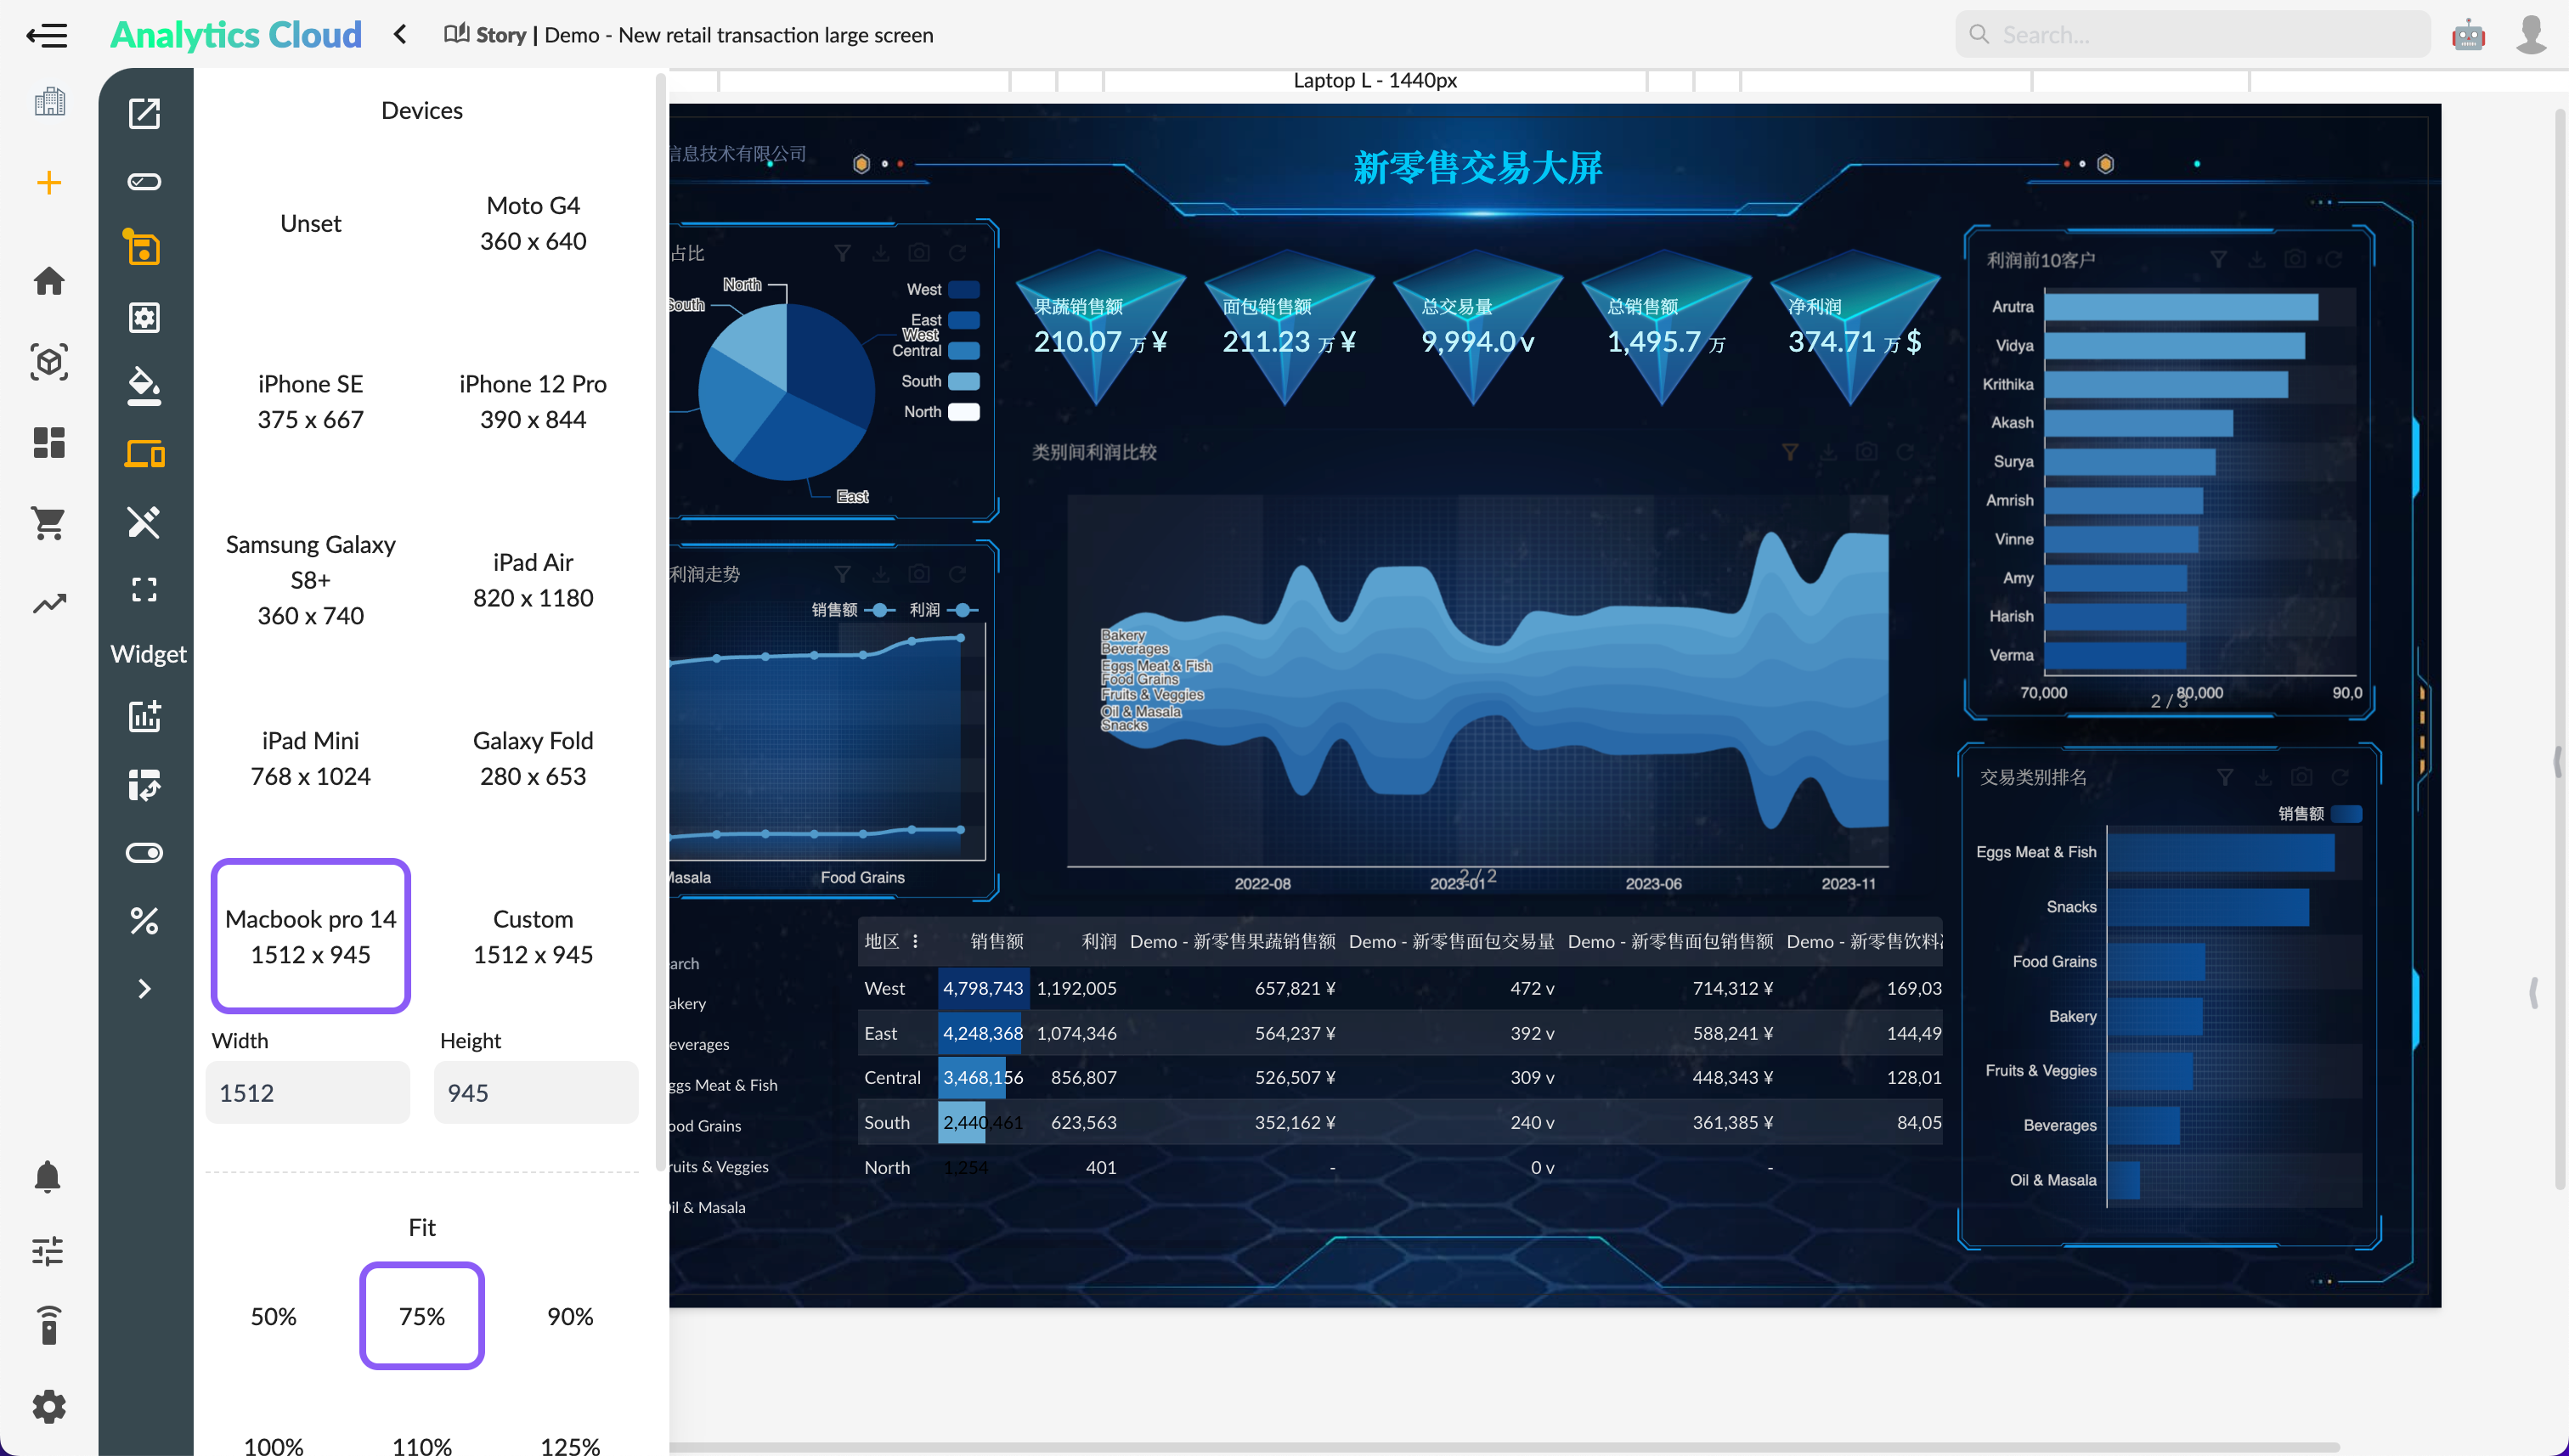Open the shopping cart icon in the sidebar

48,522
